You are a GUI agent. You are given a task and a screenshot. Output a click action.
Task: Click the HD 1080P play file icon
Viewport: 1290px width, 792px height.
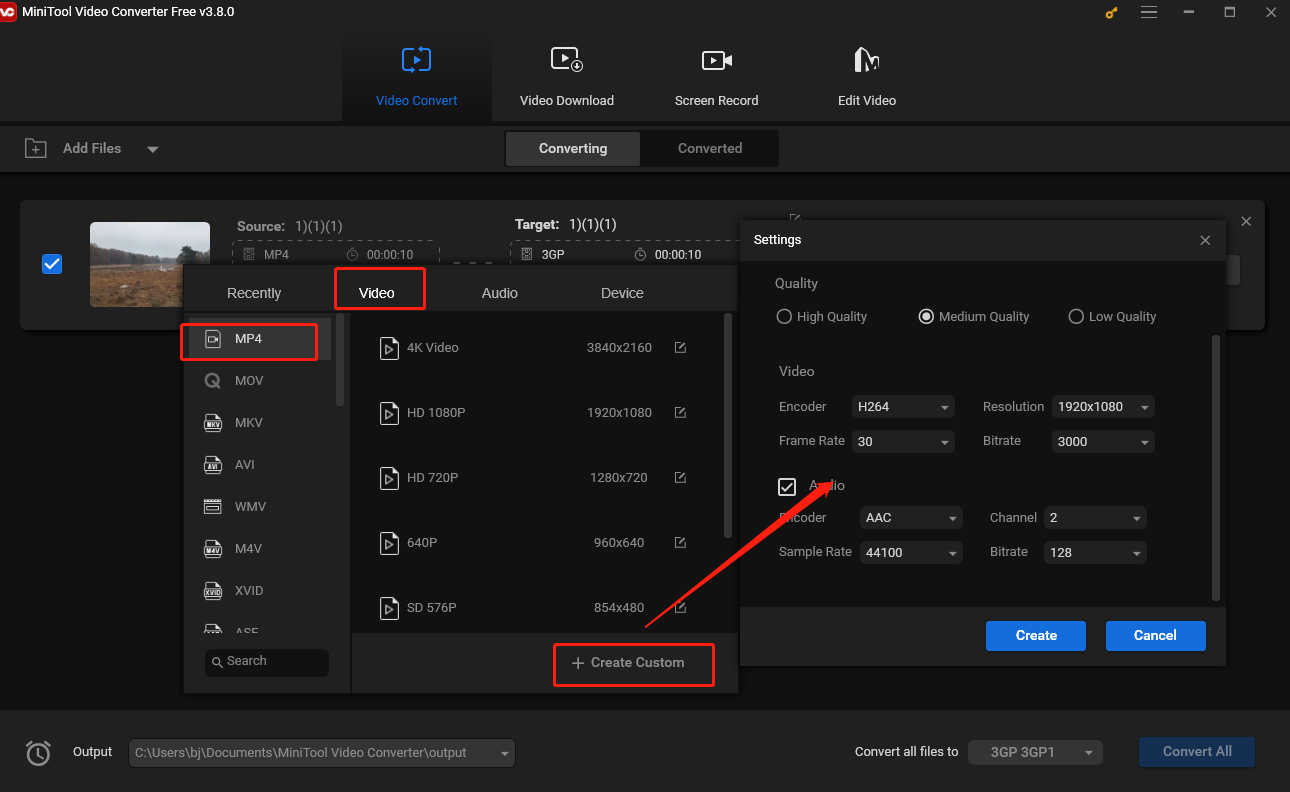(x=389, y=413)
